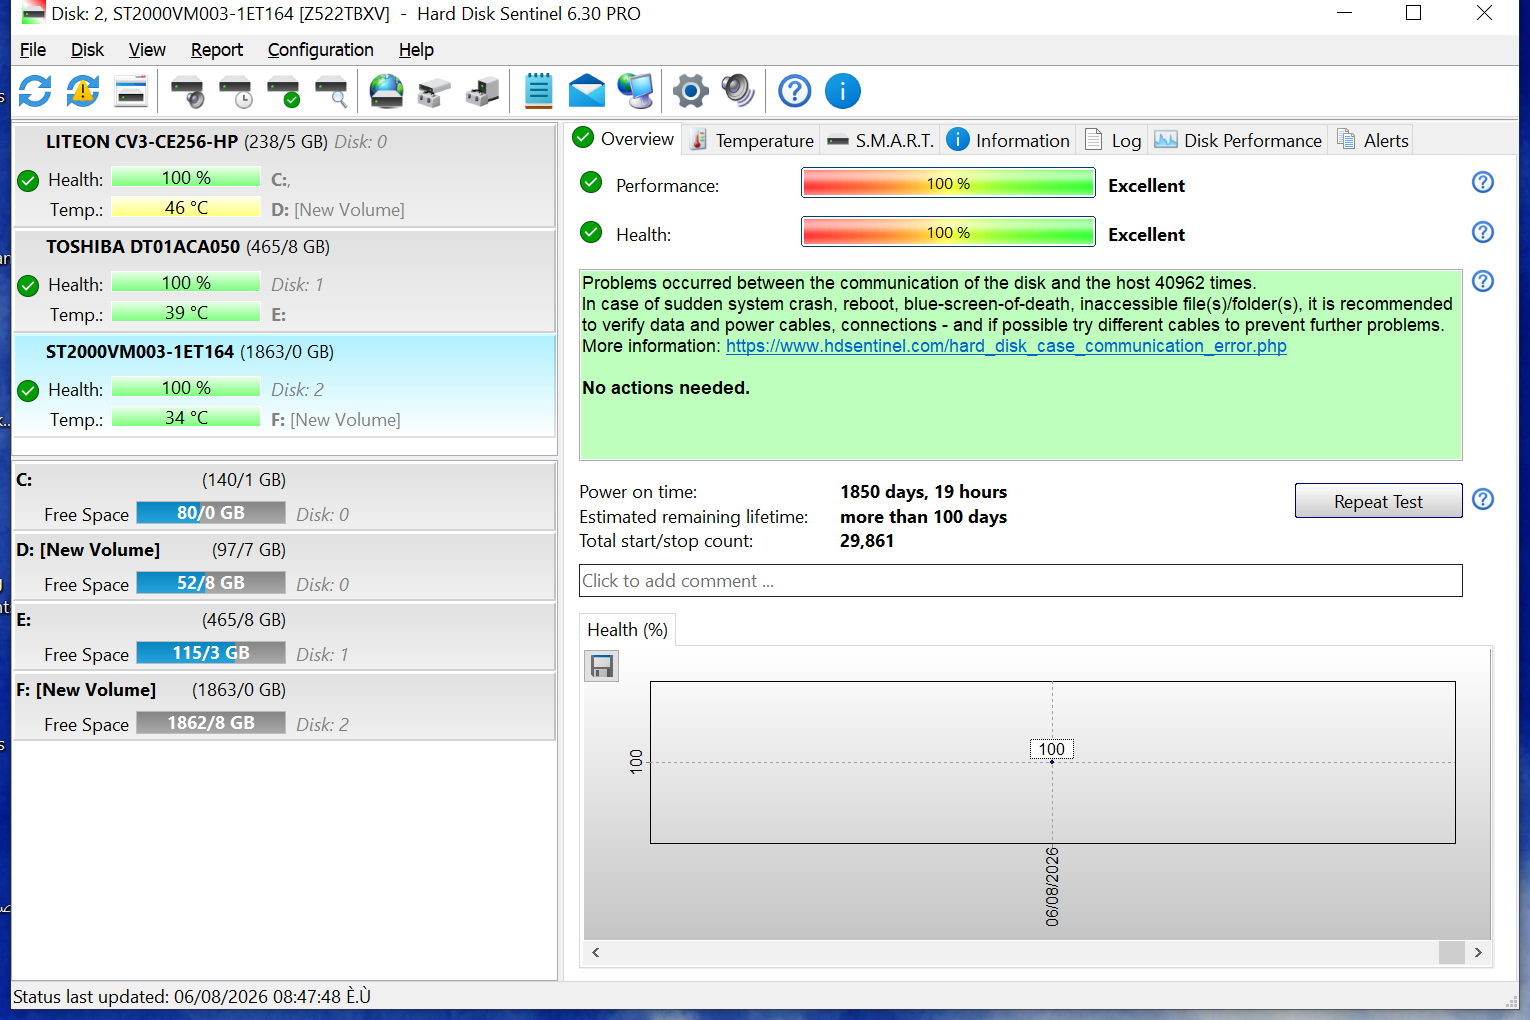Click the notepad report toolbar icon
The image size is (1530, 1020).
pyautogui.click(x=538, y=91)
